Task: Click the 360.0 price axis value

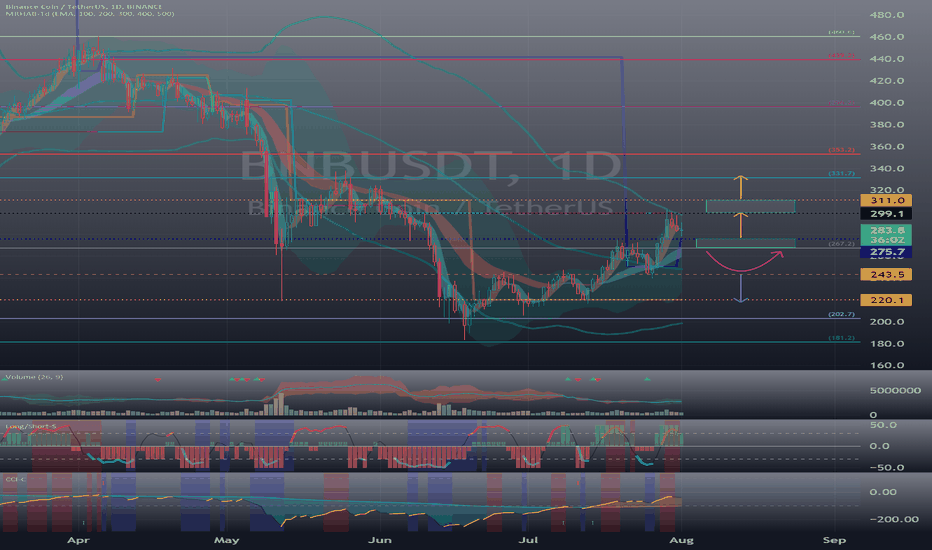Action: (x=887, y=147)
